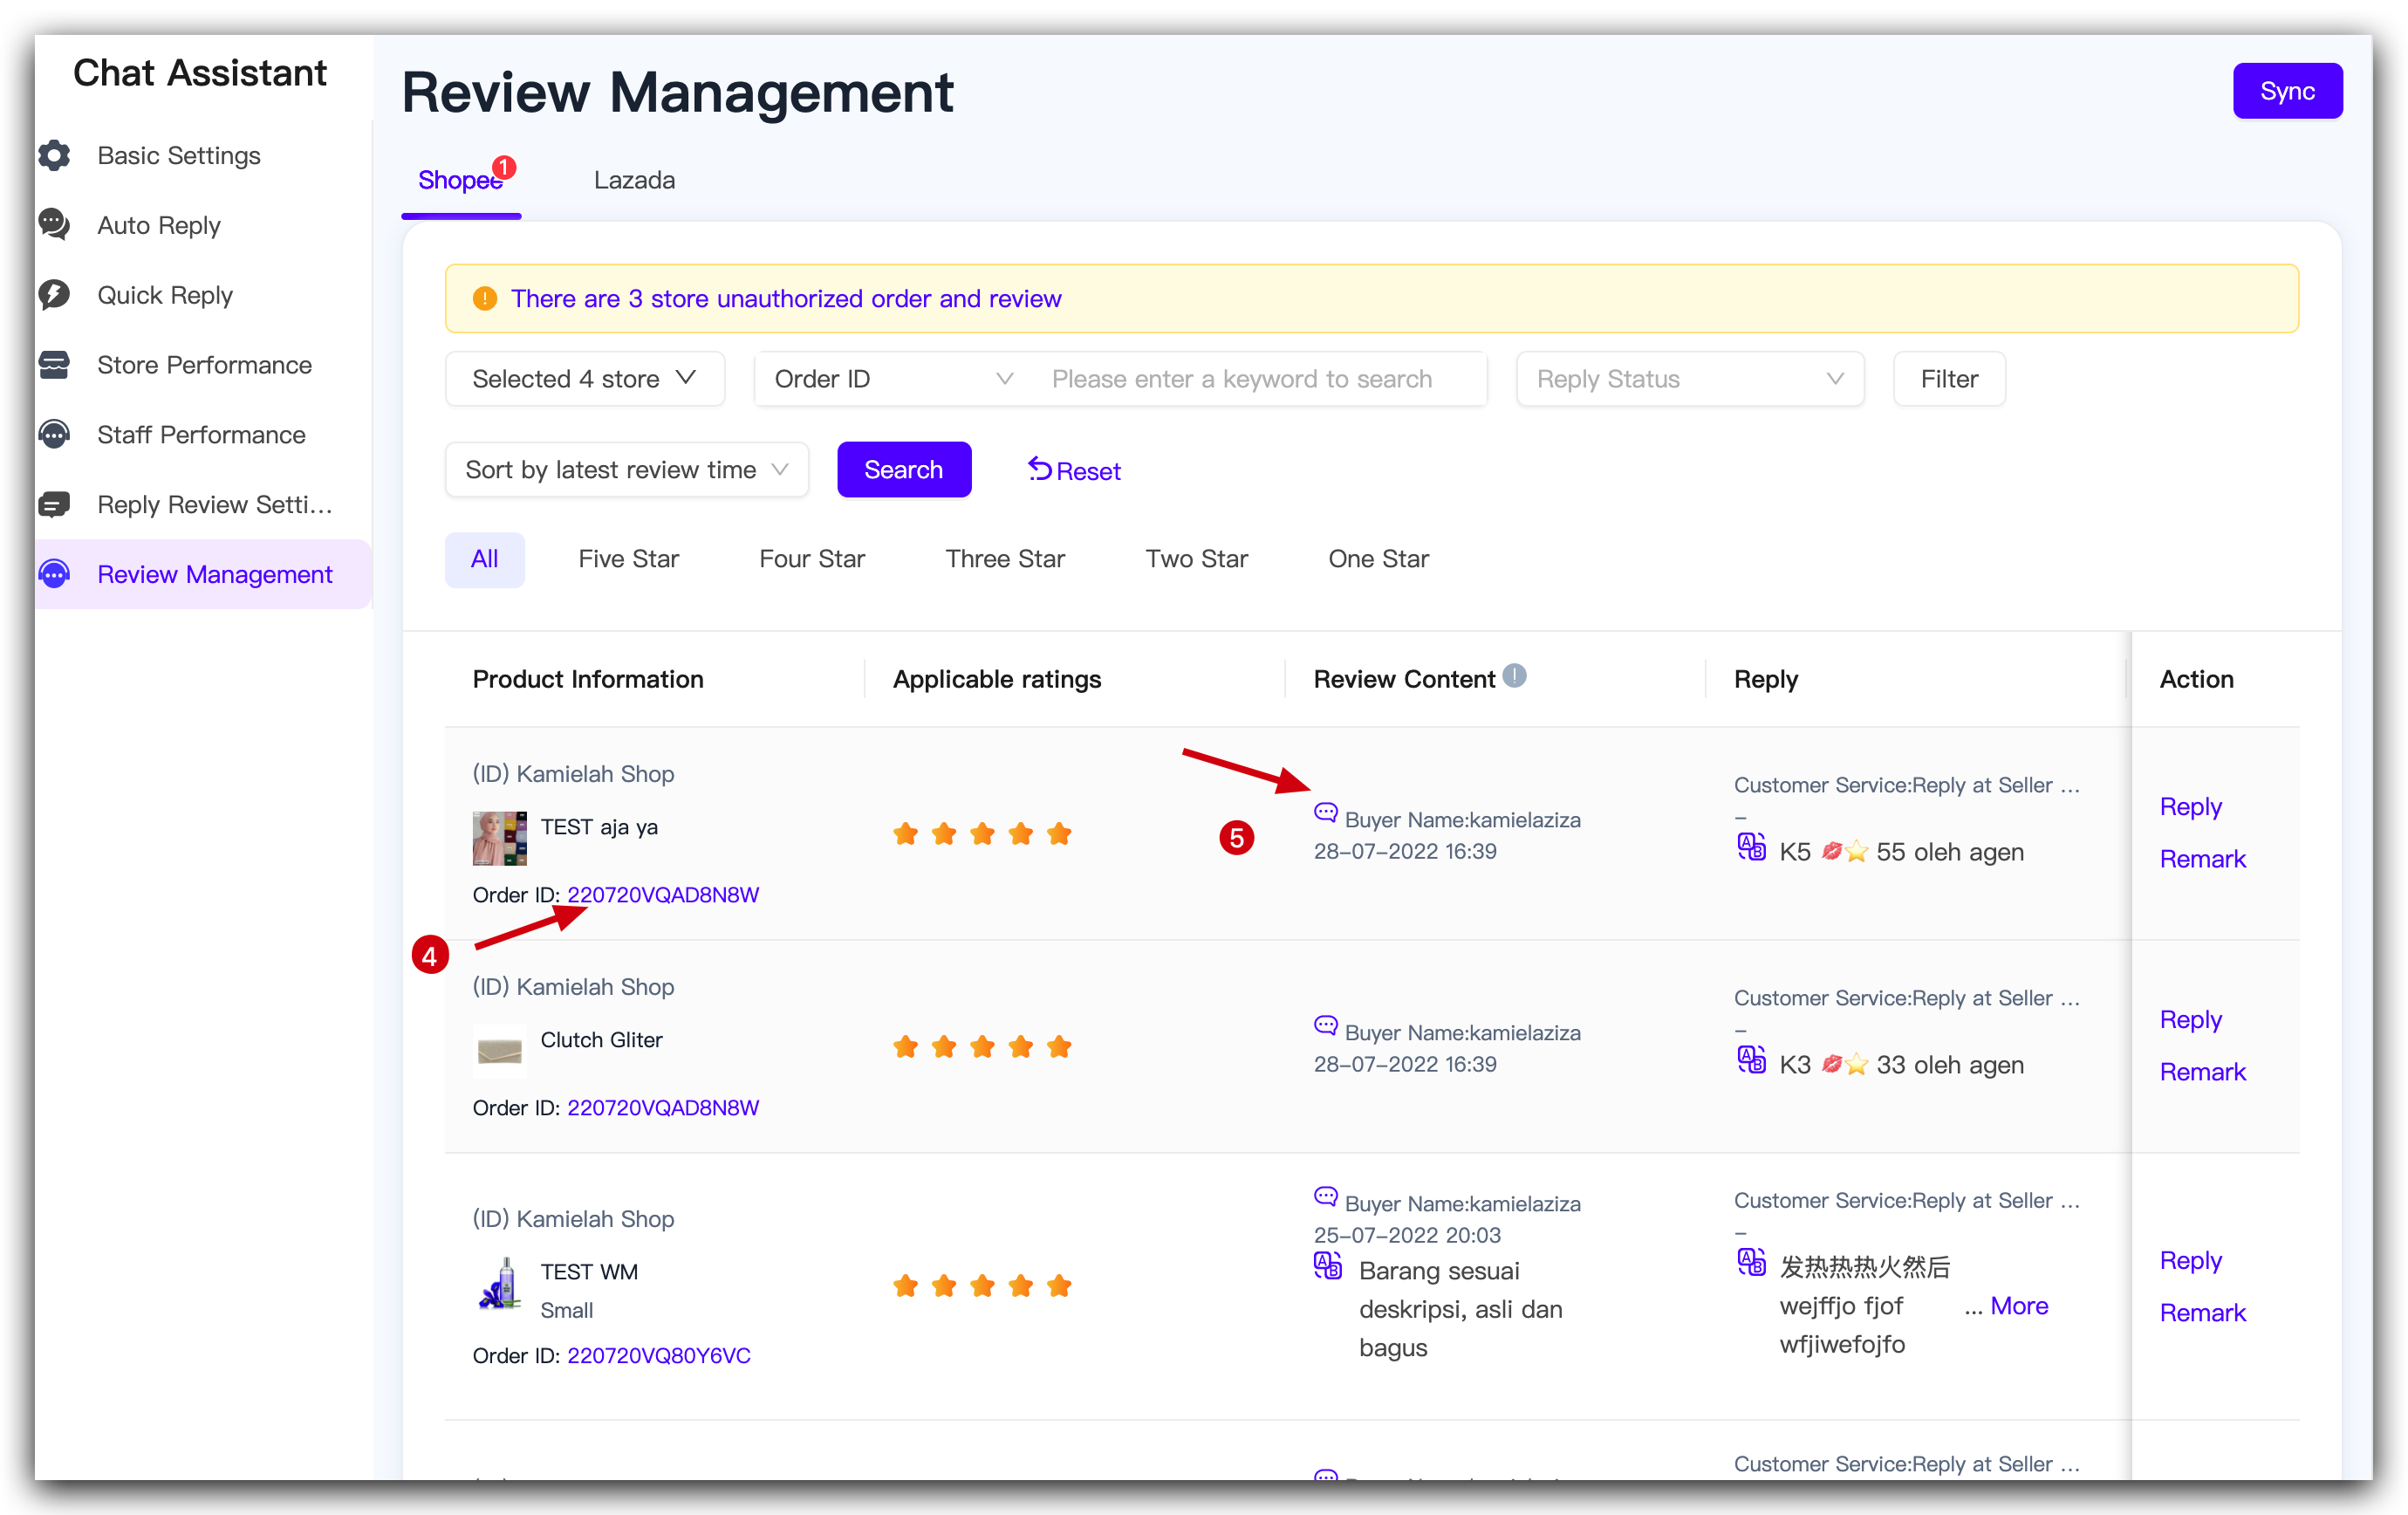Click the translate icon beside 发热热热火然后 reply
Screen dimensions: 2408x1515
click(1751, 1262)
